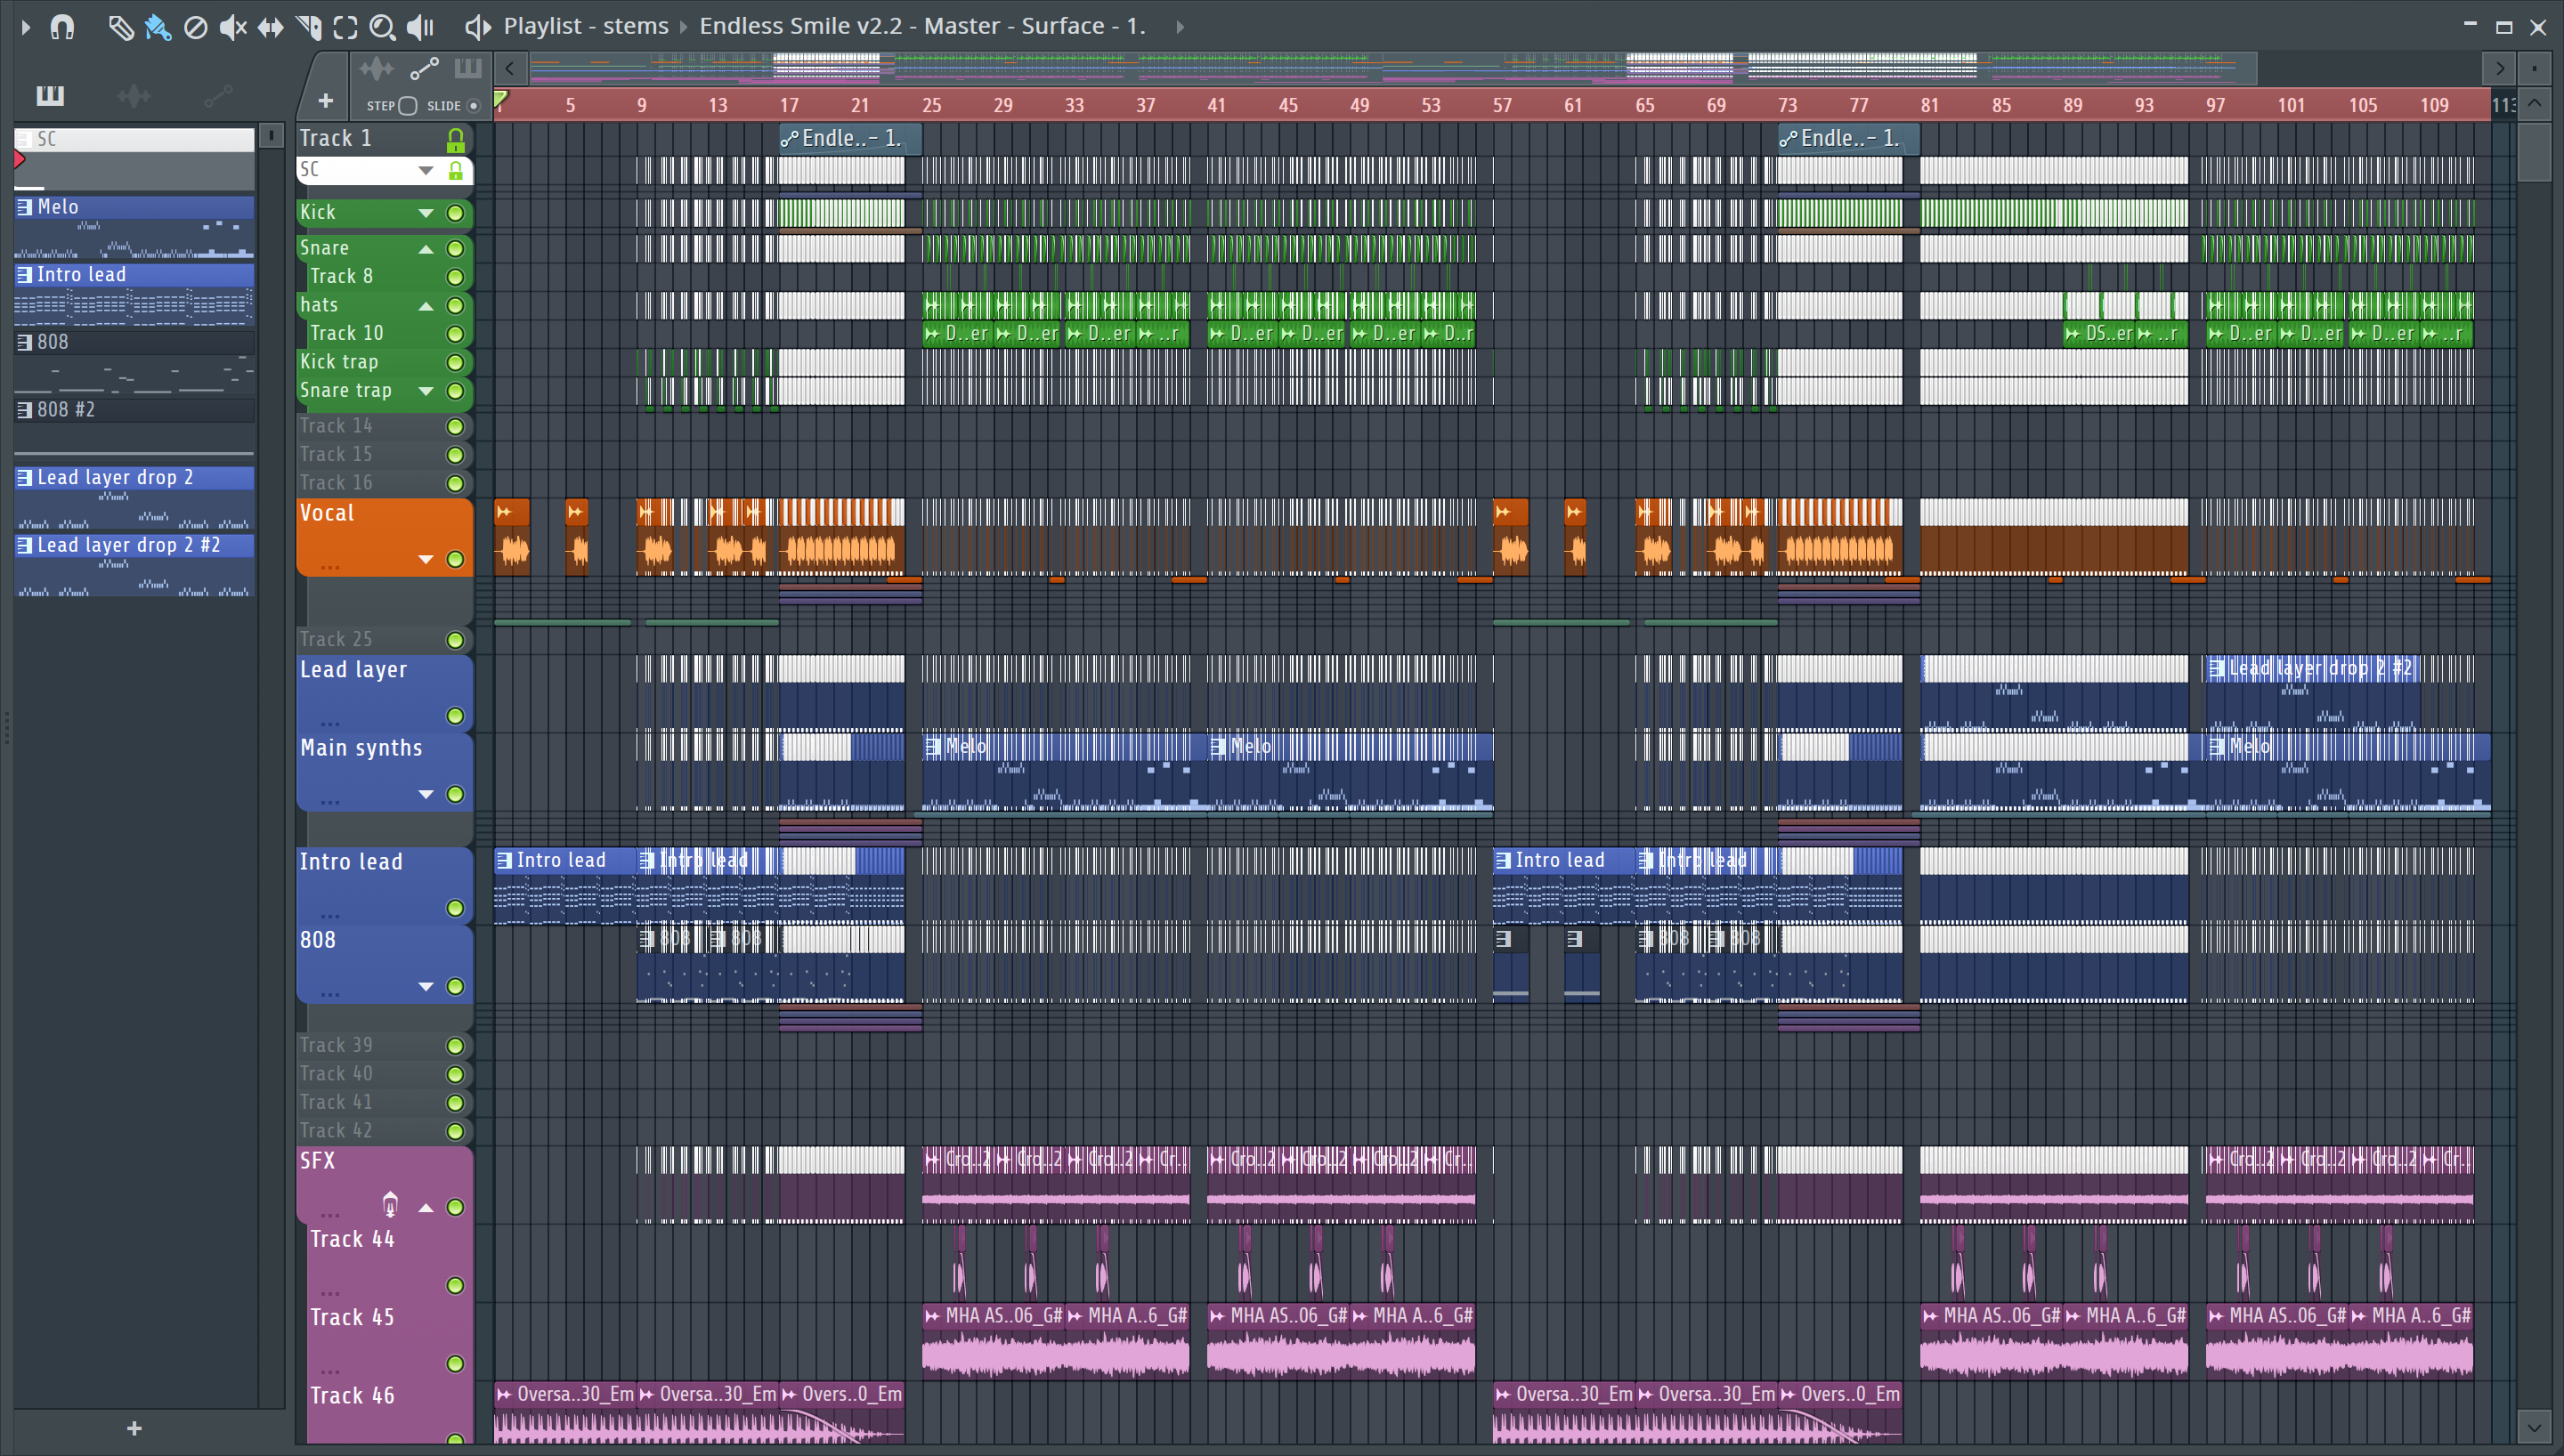Pick the Slice tool
Image resolution: width=2564 pixels, height=1456 pixels.
308,27
